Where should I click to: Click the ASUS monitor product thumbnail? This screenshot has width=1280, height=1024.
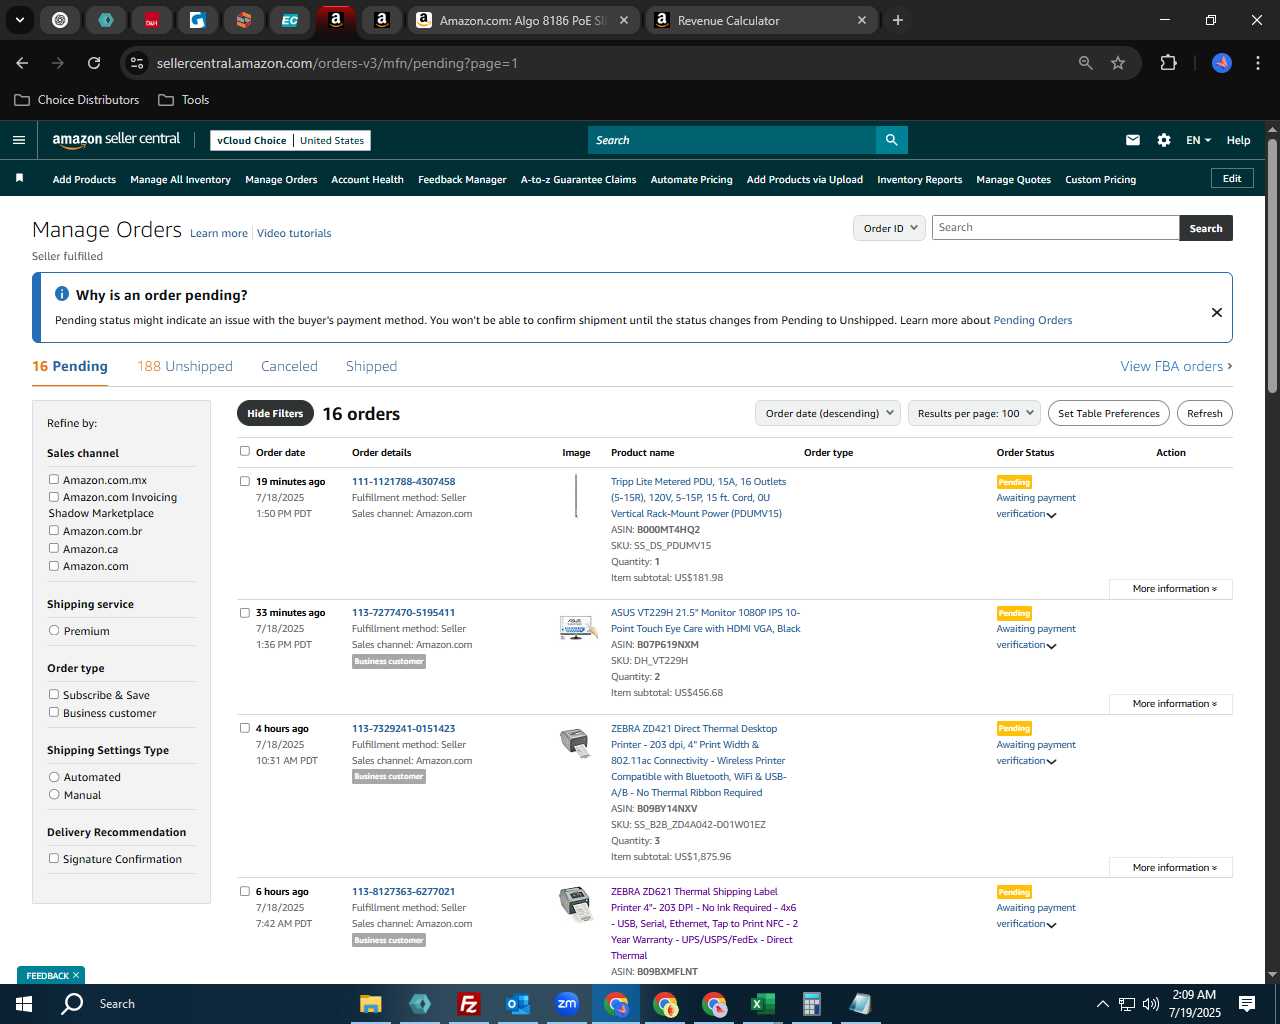[x=578, y=628]
